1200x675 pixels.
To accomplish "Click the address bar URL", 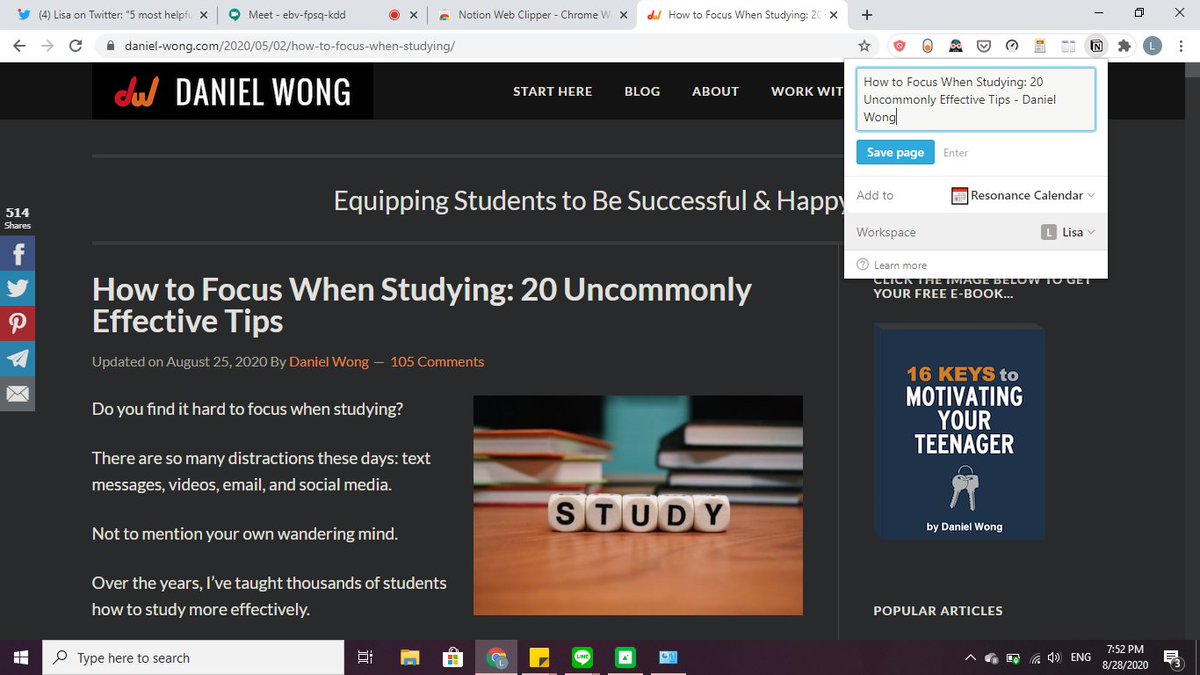I will click(x=290, y=46).
